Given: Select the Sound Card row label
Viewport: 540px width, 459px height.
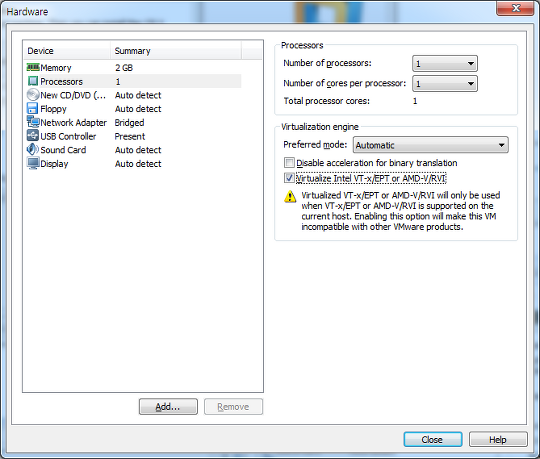Looking at the screenshot, I should 63,150.
